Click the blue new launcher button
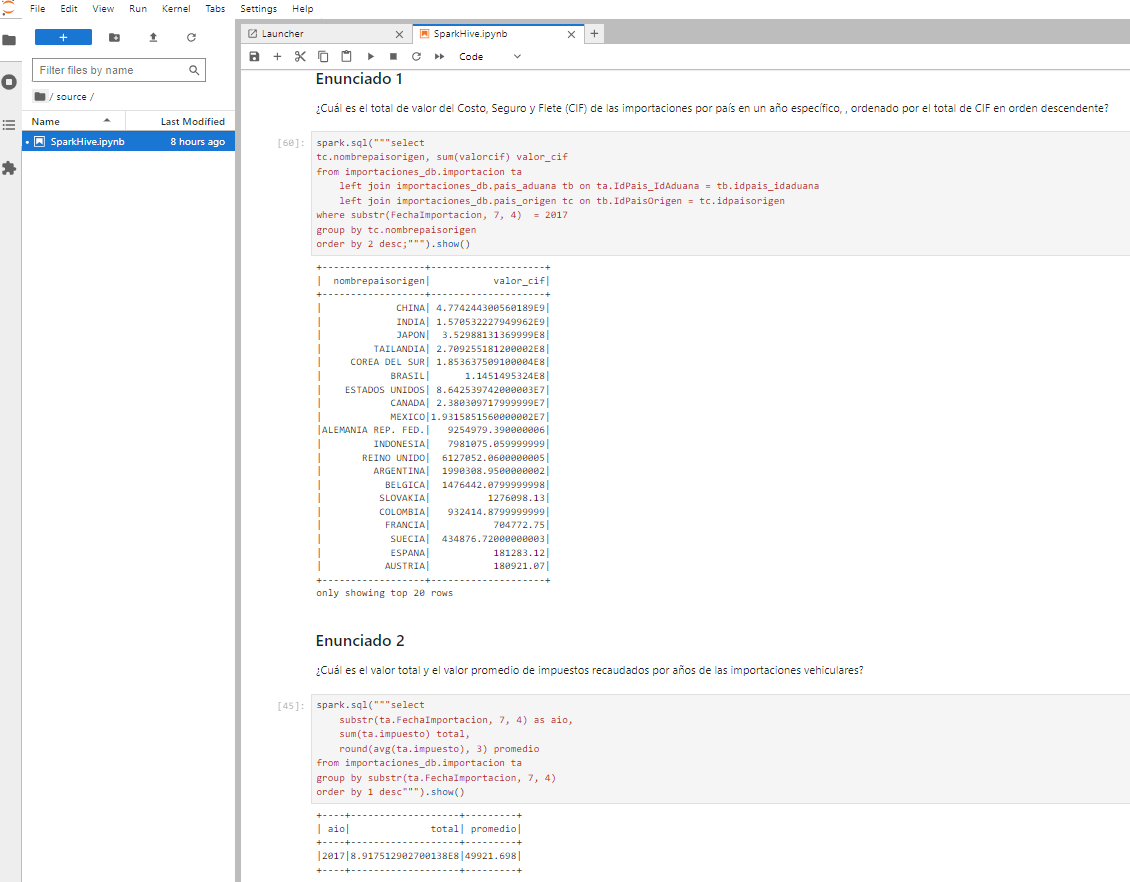 (63, 37)
